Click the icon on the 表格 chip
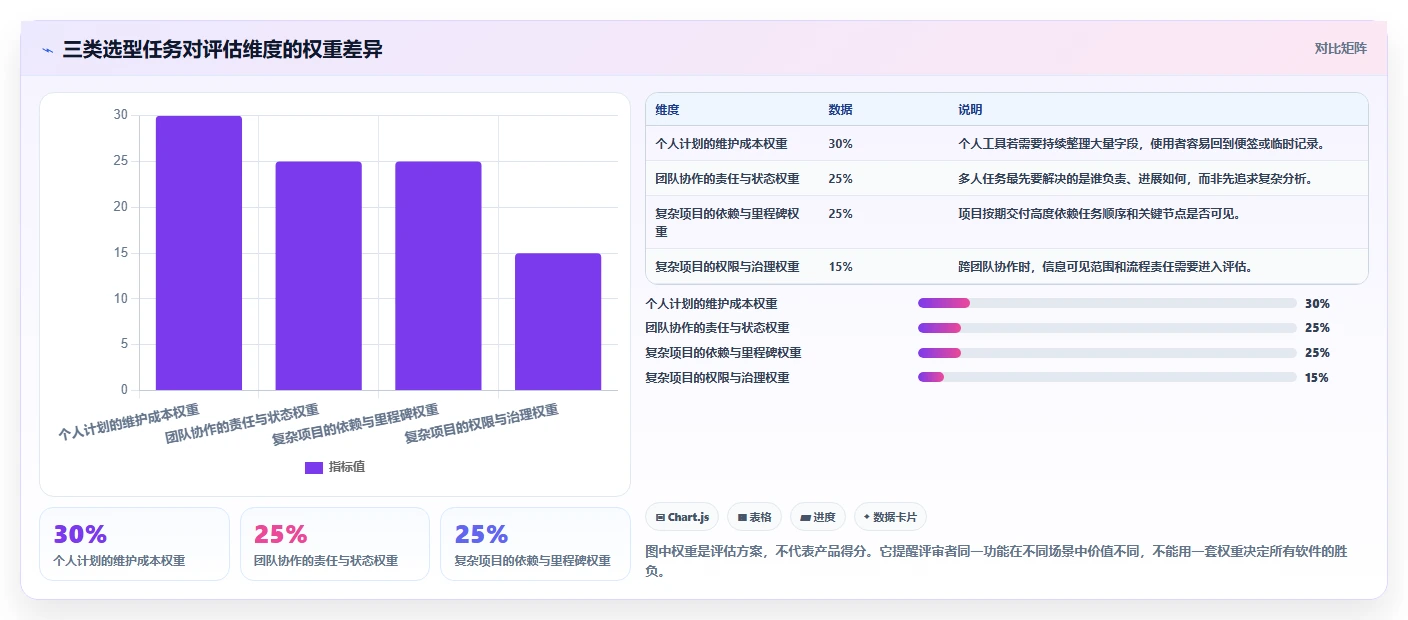Viewport: 1408px width, 620px height. (742, 517)
